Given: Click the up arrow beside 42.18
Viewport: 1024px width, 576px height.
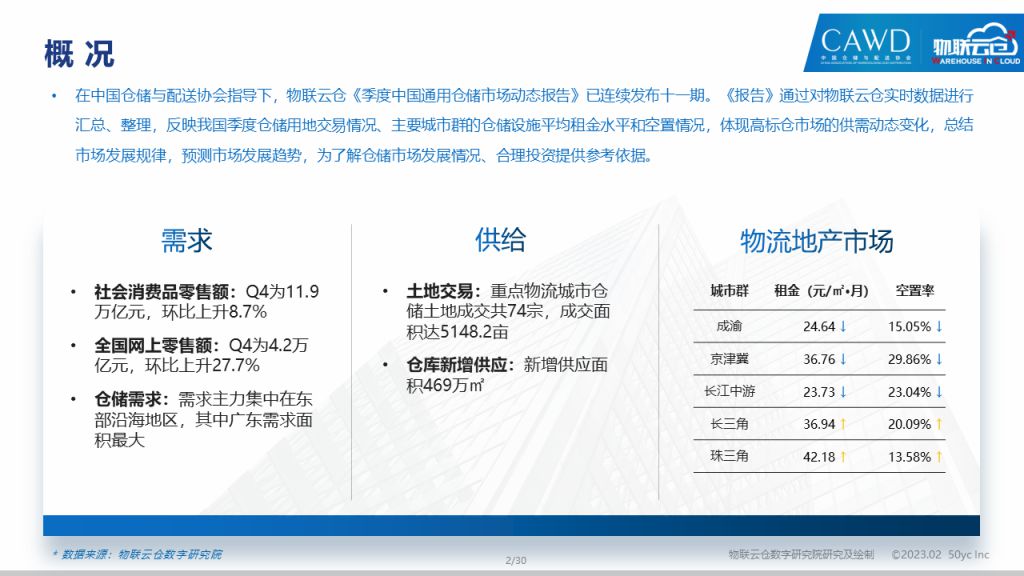Looking at the screenshot, I should pos(843,456).
